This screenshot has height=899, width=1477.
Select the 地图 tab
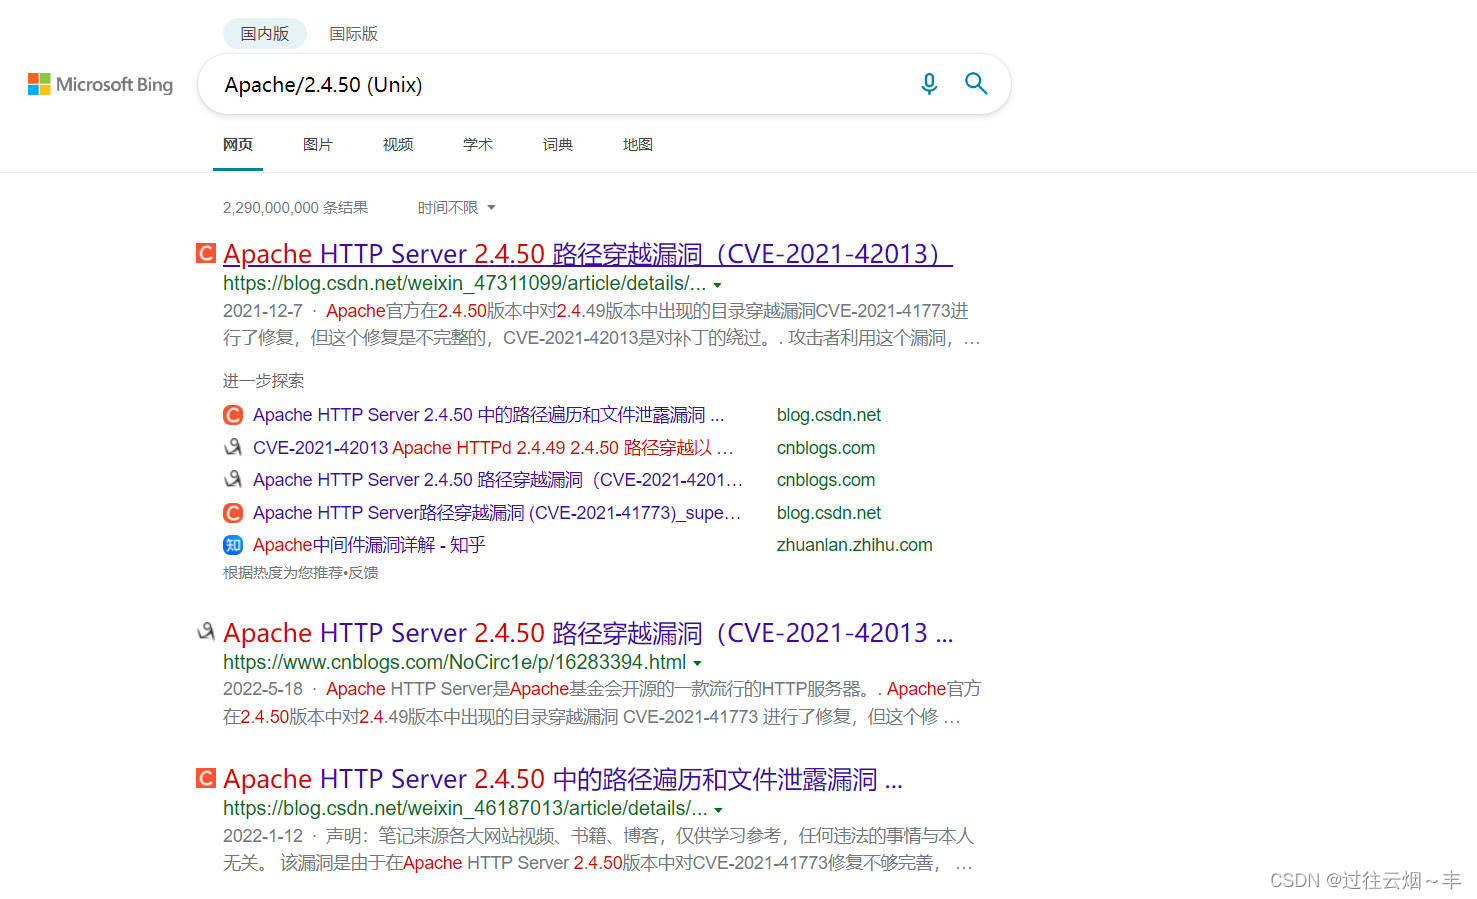(x=638, y=145)
